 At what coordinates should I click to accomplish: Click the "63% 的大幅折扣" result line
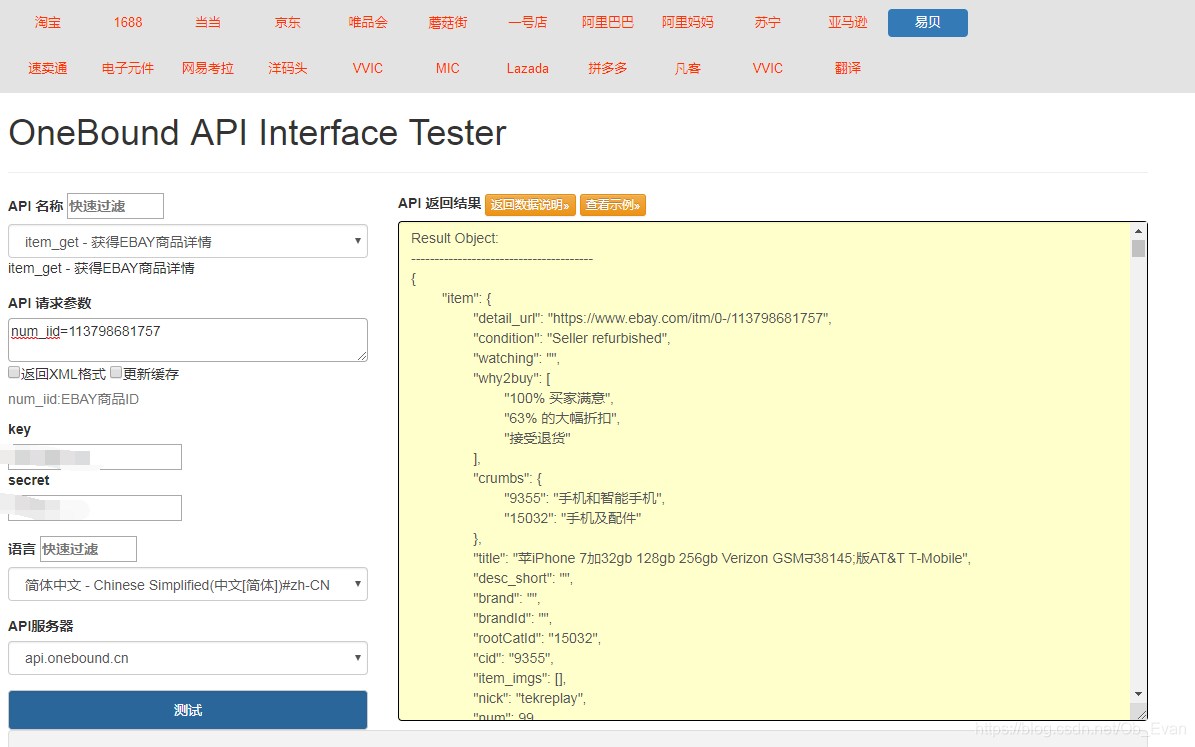[562, 418]
